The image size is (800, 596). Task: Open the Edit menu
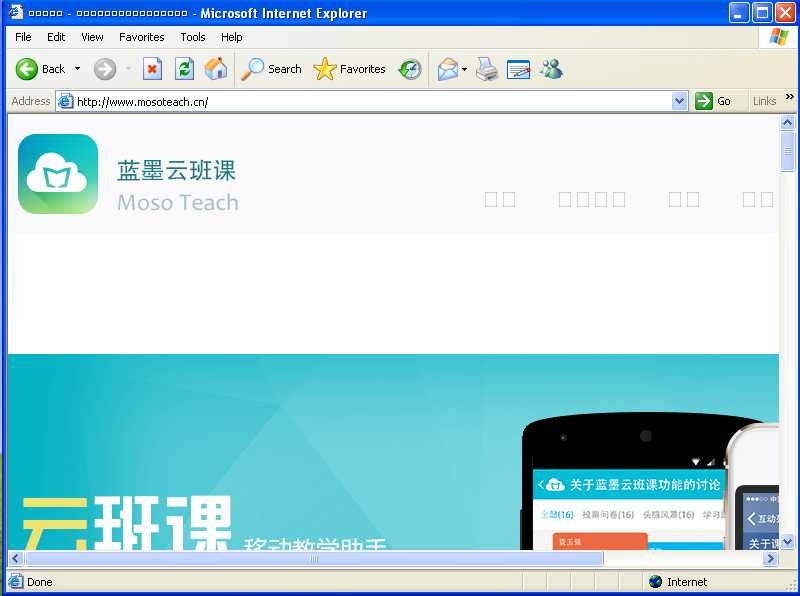pyautogui.click(x=56, y=37)
